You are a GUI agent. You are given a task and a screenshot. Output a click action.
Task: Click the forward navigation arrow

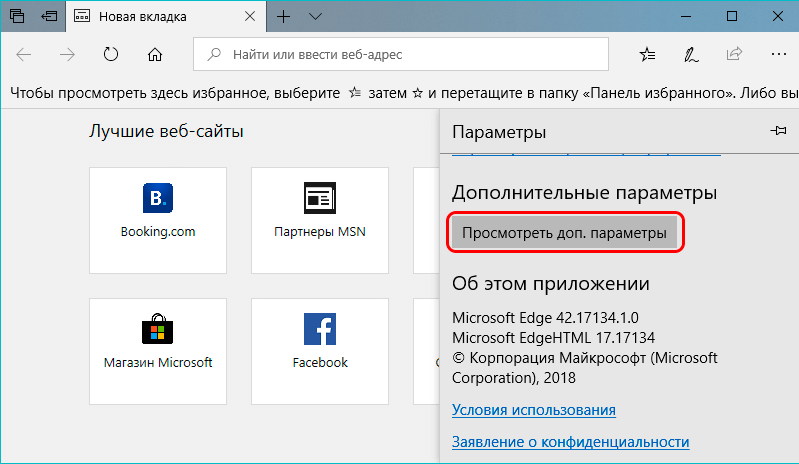[x=67, y=54]
